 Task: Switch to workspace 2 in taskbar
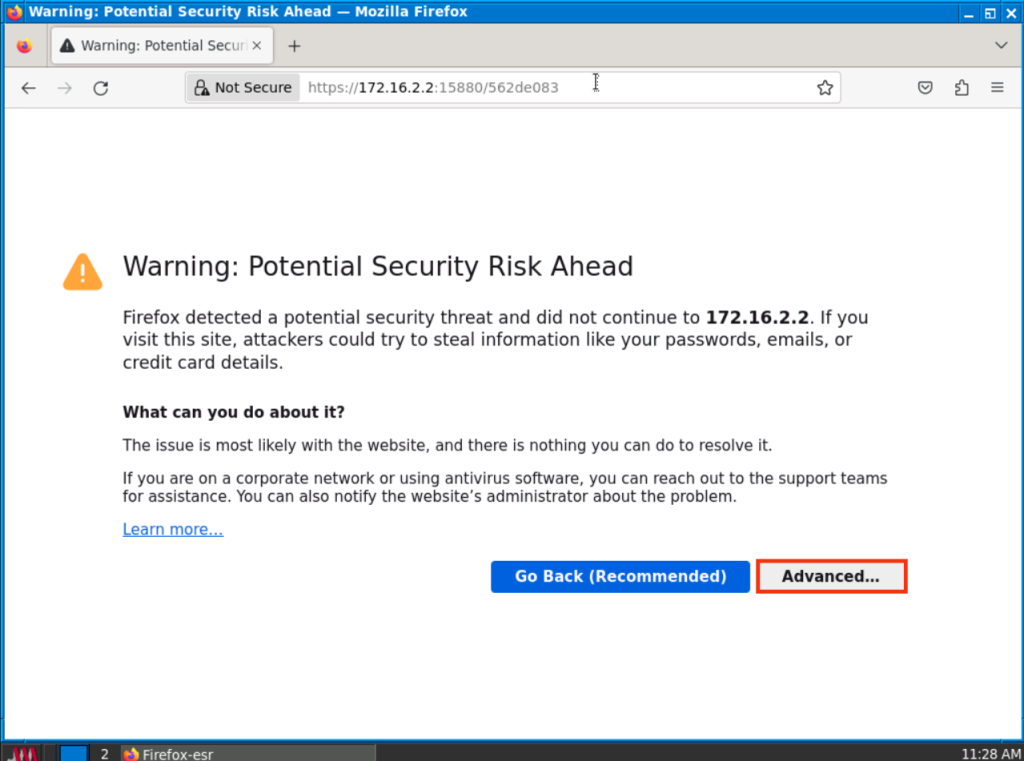104,754
